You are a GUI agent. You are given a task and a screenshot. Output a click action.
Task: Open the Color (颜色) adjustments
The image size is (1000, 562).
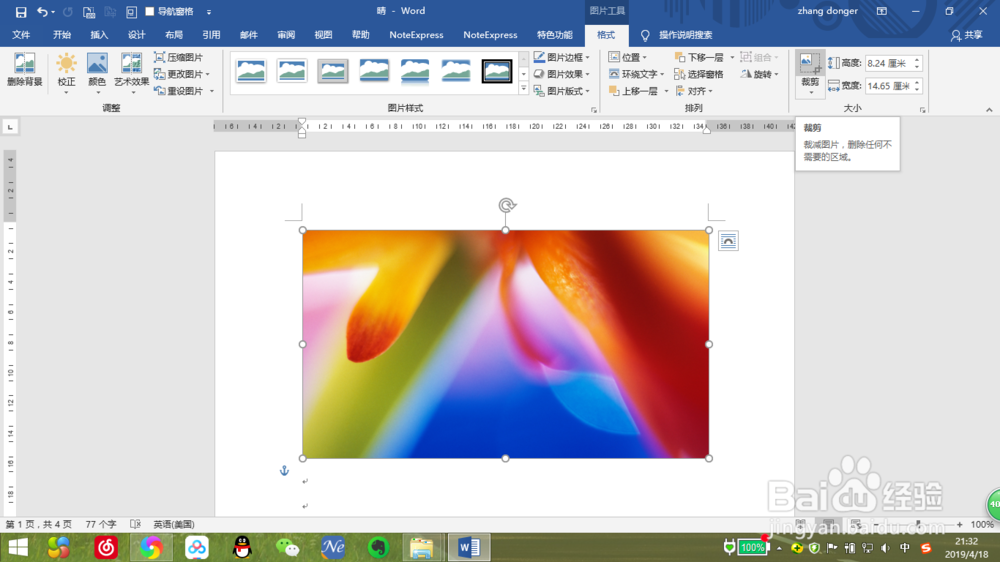pos(97,71)
